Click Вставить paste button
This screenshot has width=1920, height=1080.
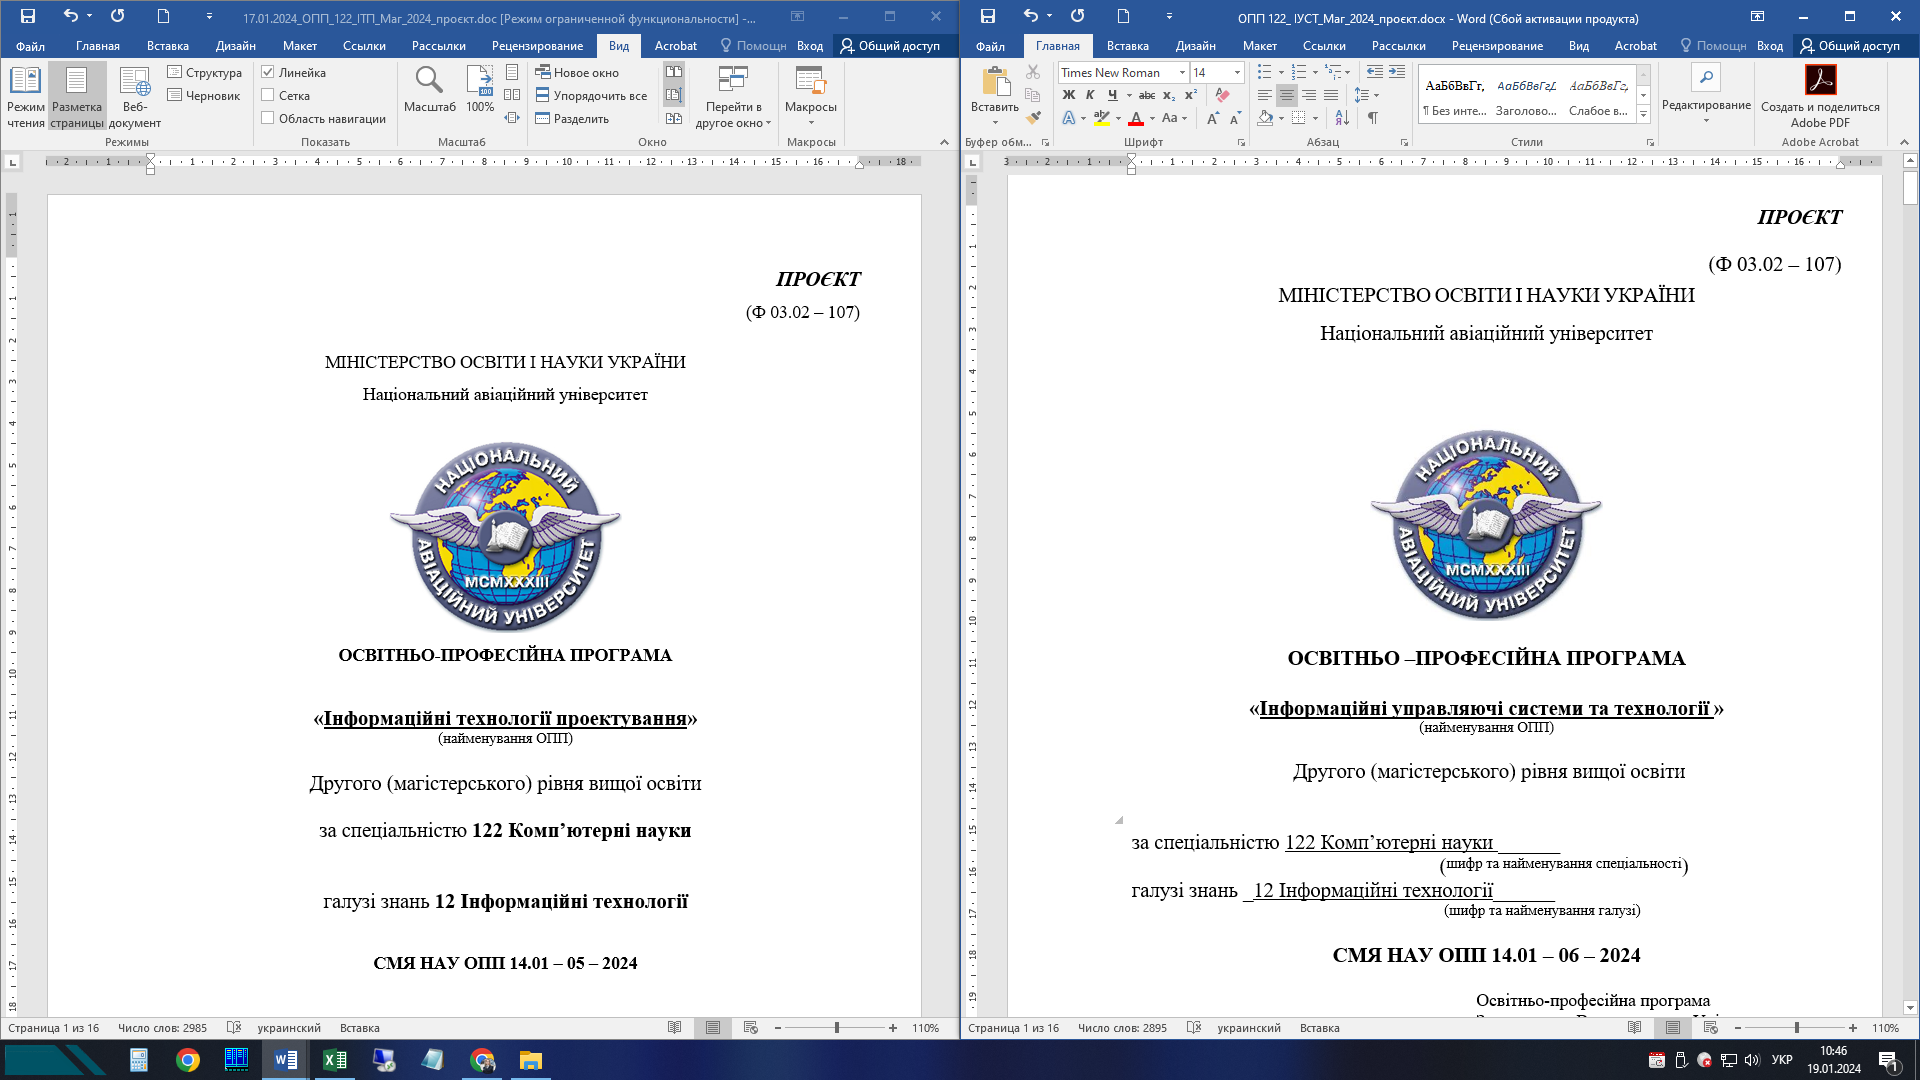coord(995,96)
